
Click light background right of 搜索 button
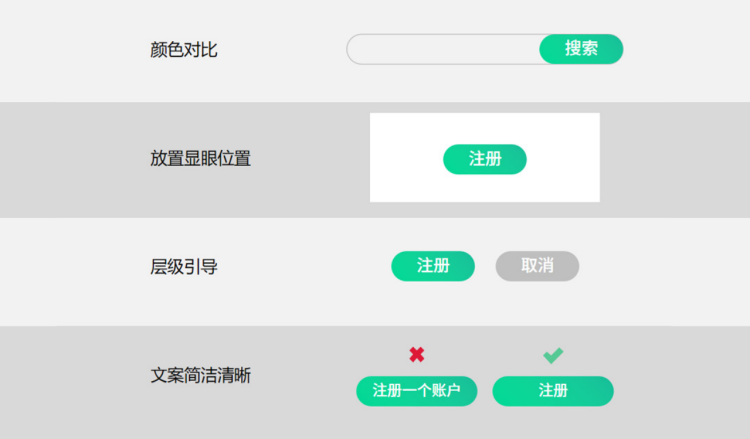(x=684, y=49)
